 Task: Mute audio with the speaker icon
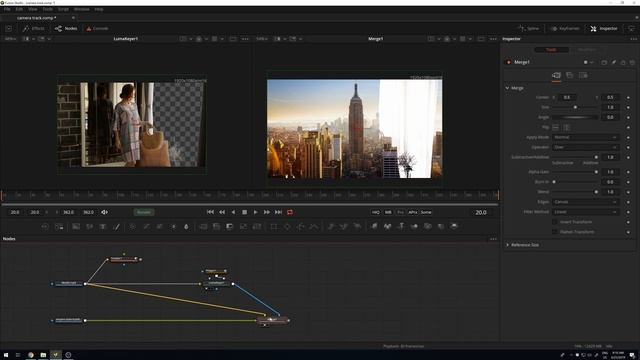coord(104,212)
